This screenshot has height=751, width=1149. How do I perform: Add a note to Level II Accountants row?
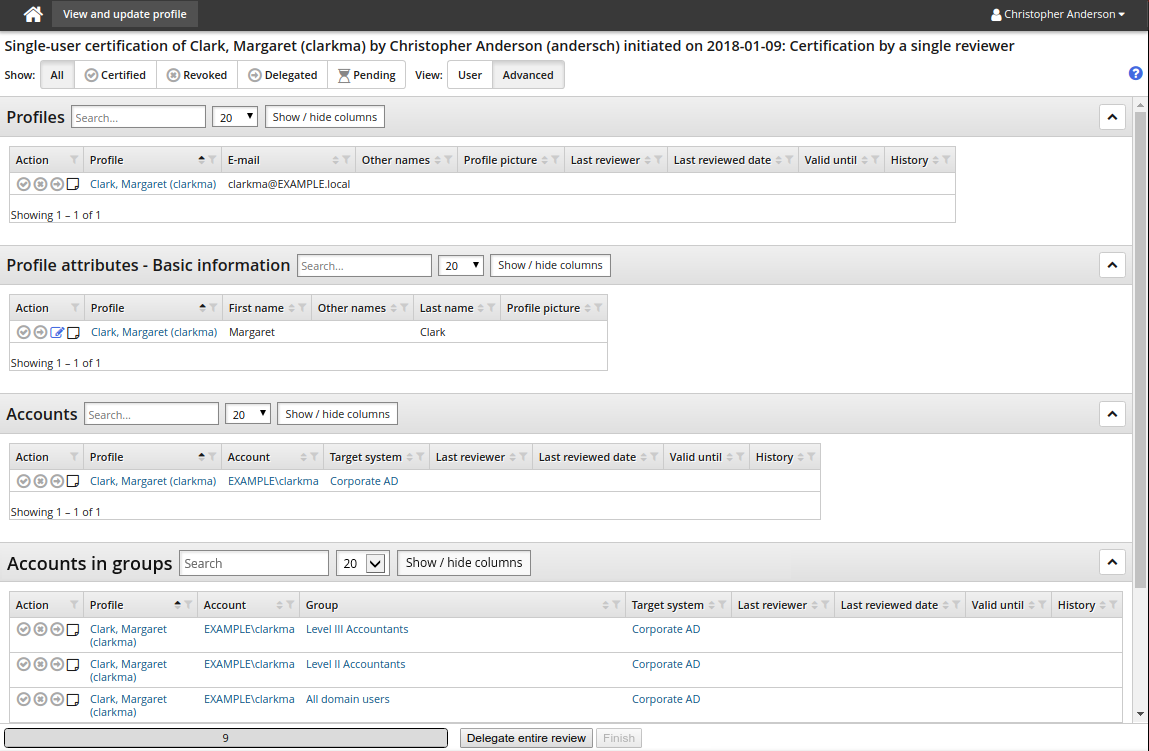73,665
